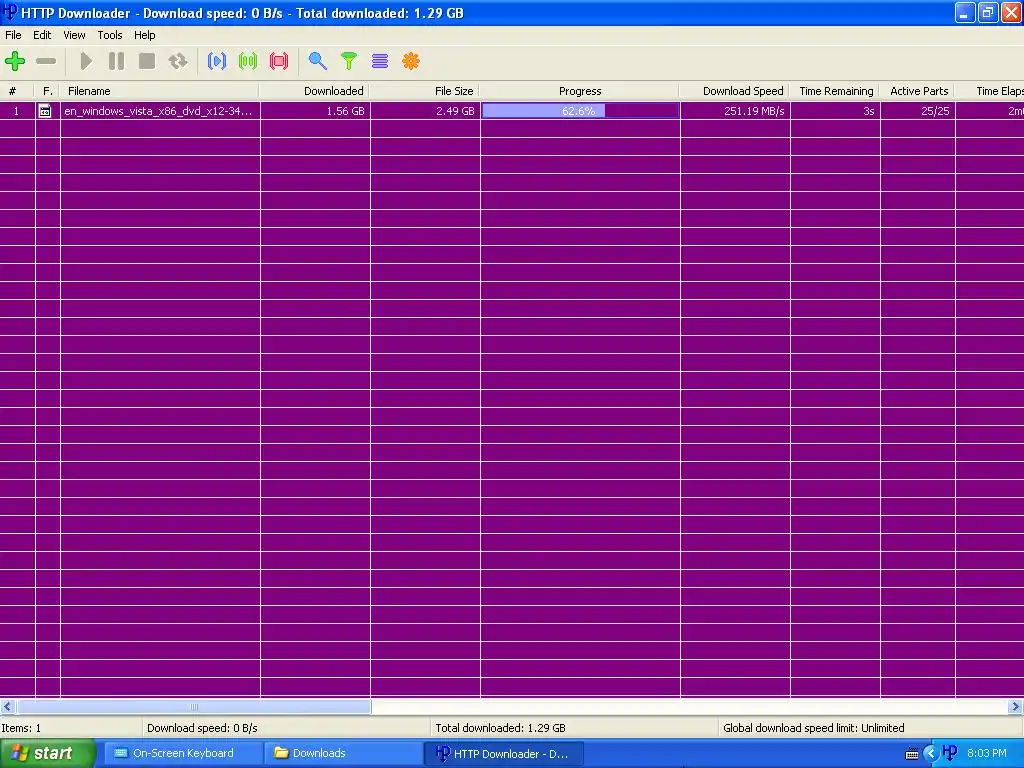Open the Edit menu
Viewport: 1024px width, 768px height.
(42, 35)
